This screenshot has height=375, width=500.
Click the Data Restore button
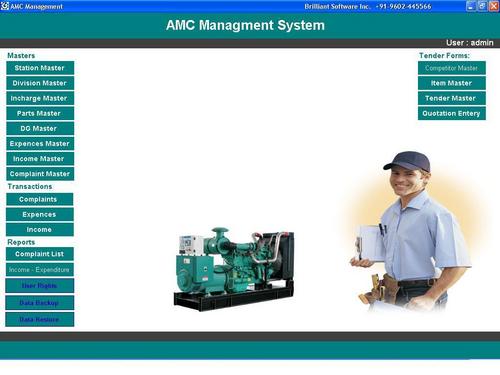[40, 319]
